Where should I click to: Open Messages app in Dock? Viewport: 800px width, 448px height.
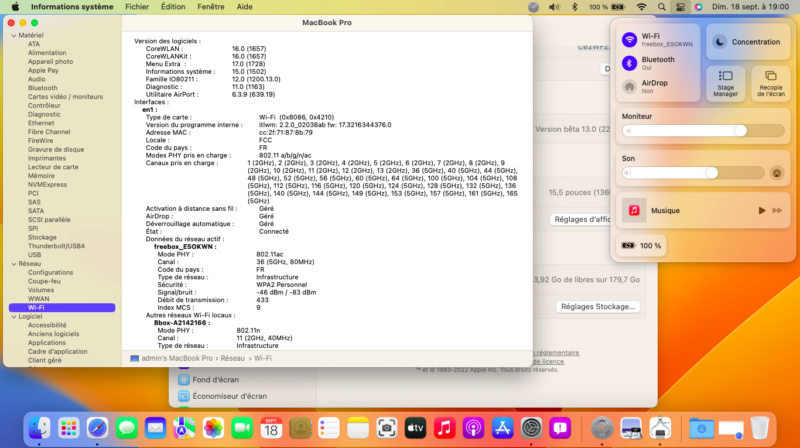[x=127, y=428]
